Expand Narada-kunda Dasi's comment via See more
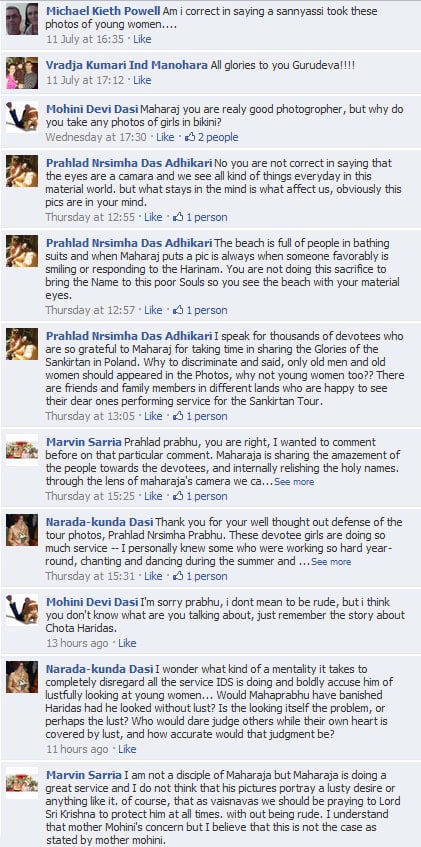The image size is (421, 847). tap(331, 562)
